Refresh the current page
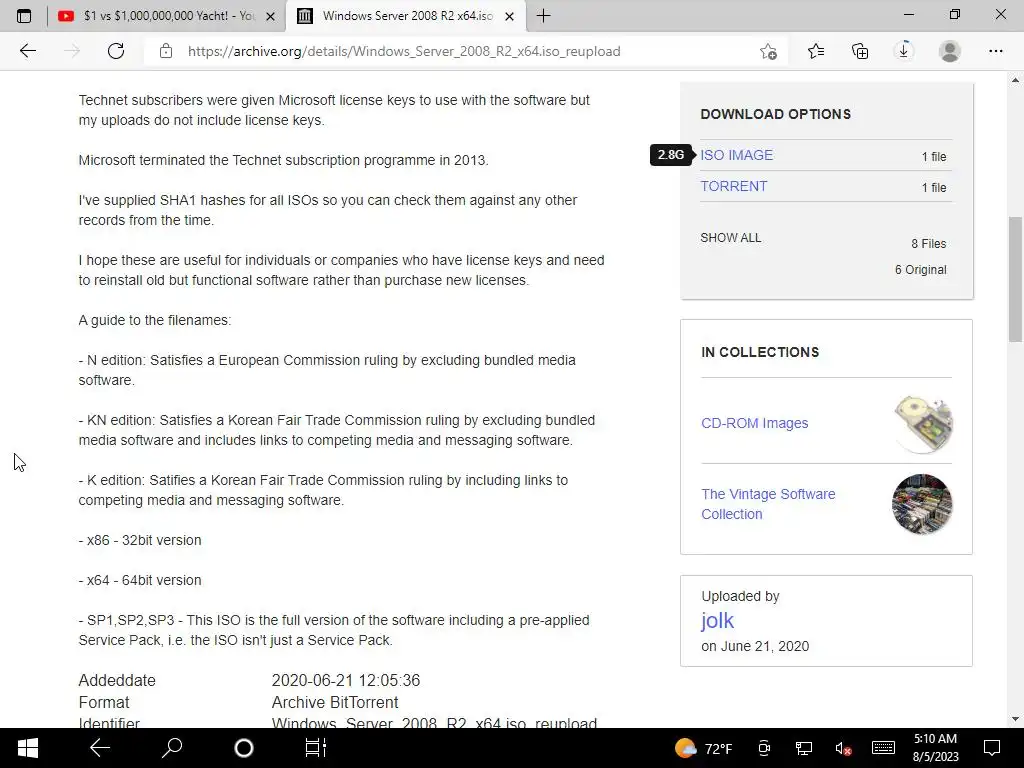 [116, 51]
